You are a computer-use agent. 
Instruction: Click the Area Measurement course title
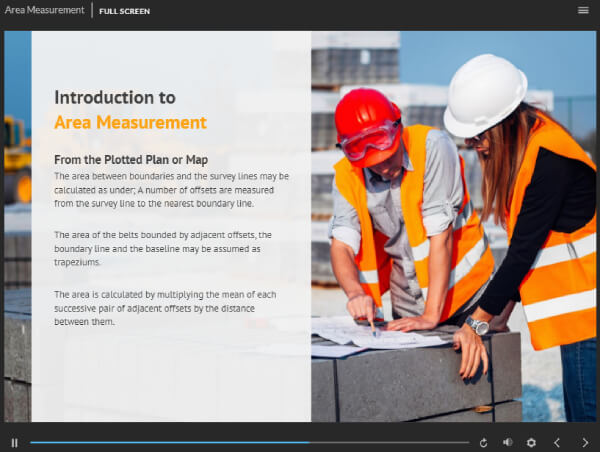pyautogui.click(x=44, y=10)
